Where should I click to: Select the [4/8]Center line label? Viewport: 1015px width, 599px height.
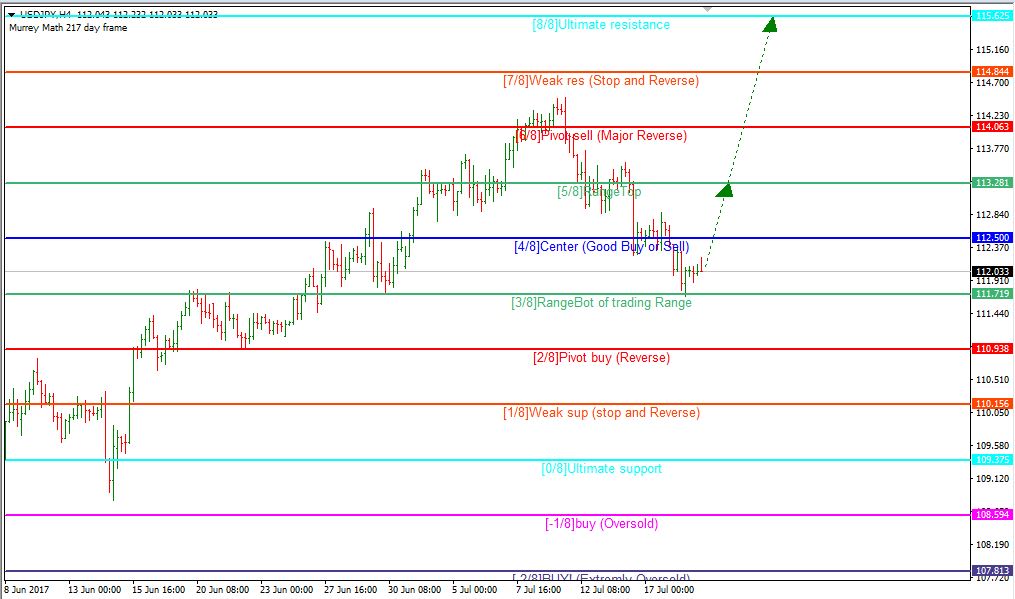[x=601, y=247]
